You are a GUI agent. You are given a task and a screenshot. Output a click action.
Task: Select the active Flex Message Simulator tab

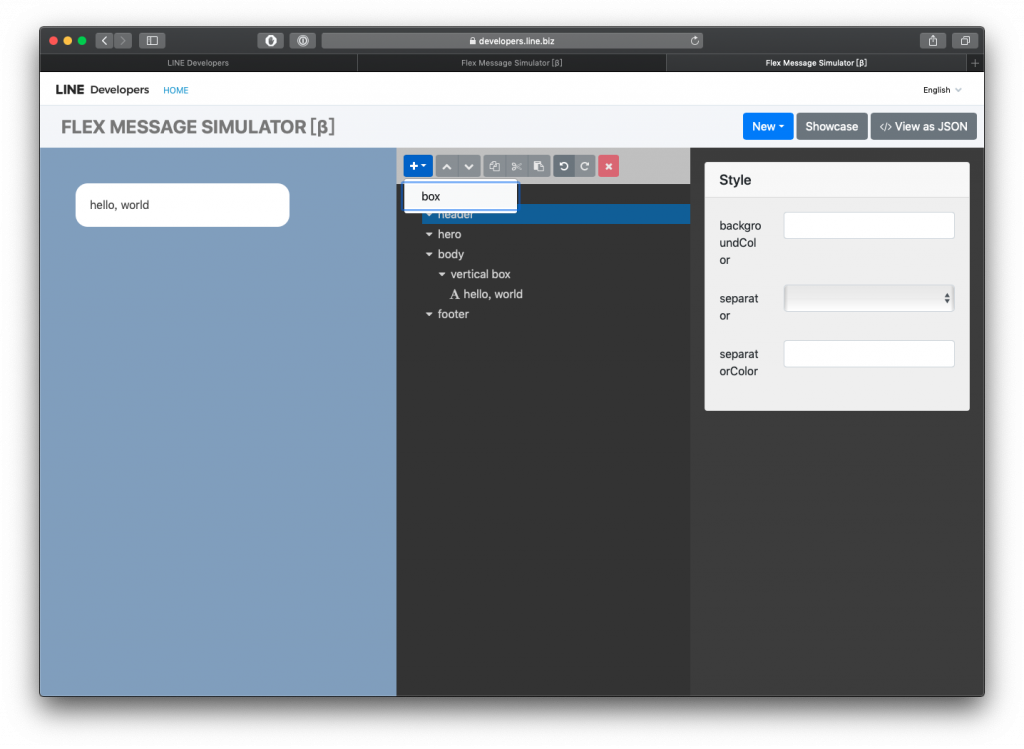(x=816, y=63)
